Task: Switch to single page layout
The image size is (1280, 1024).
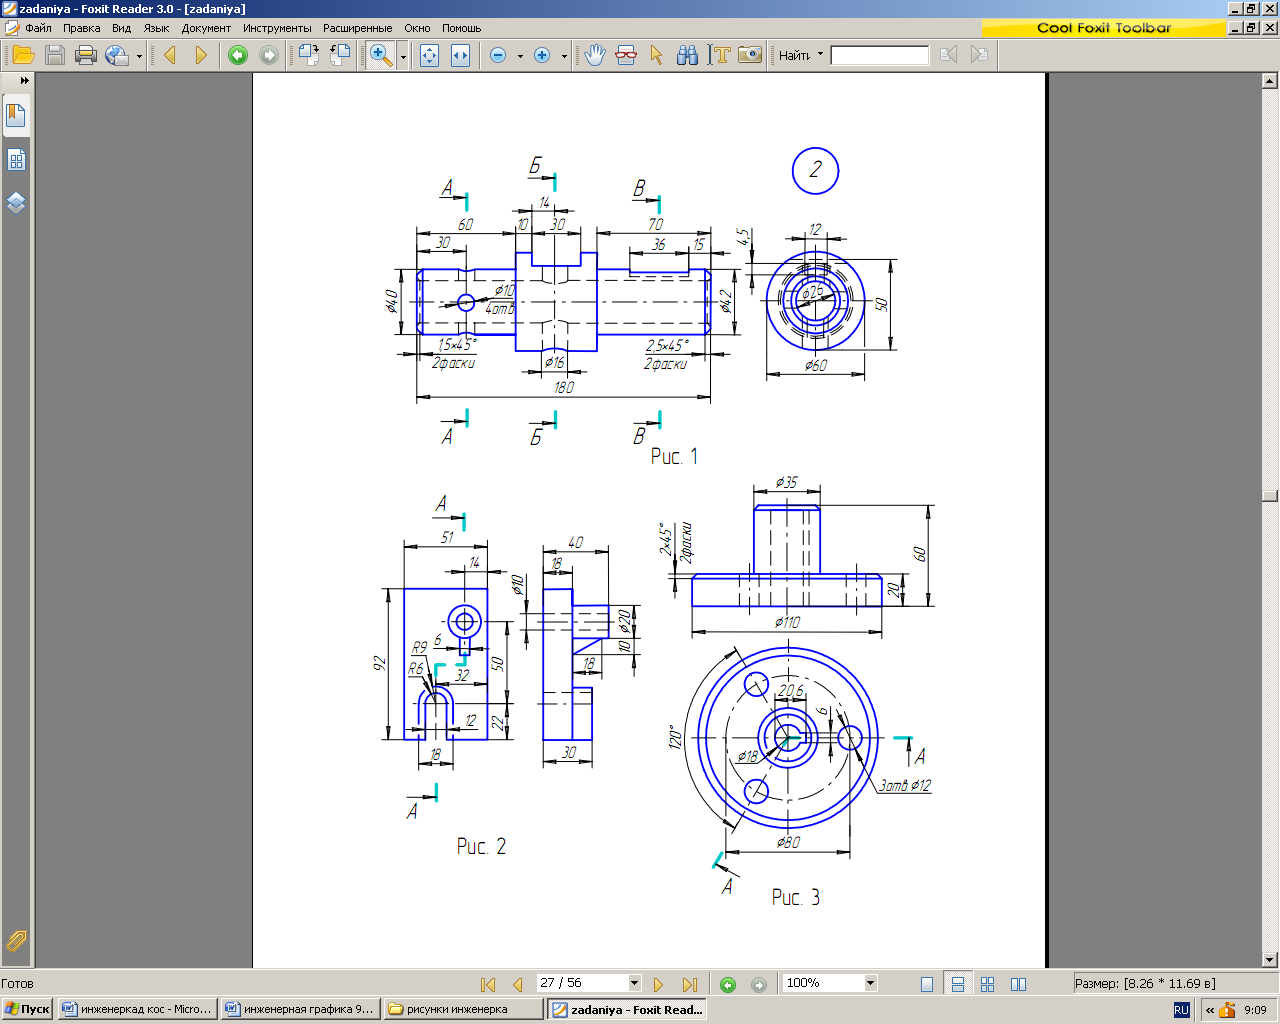Action: [x=927, y=984]
